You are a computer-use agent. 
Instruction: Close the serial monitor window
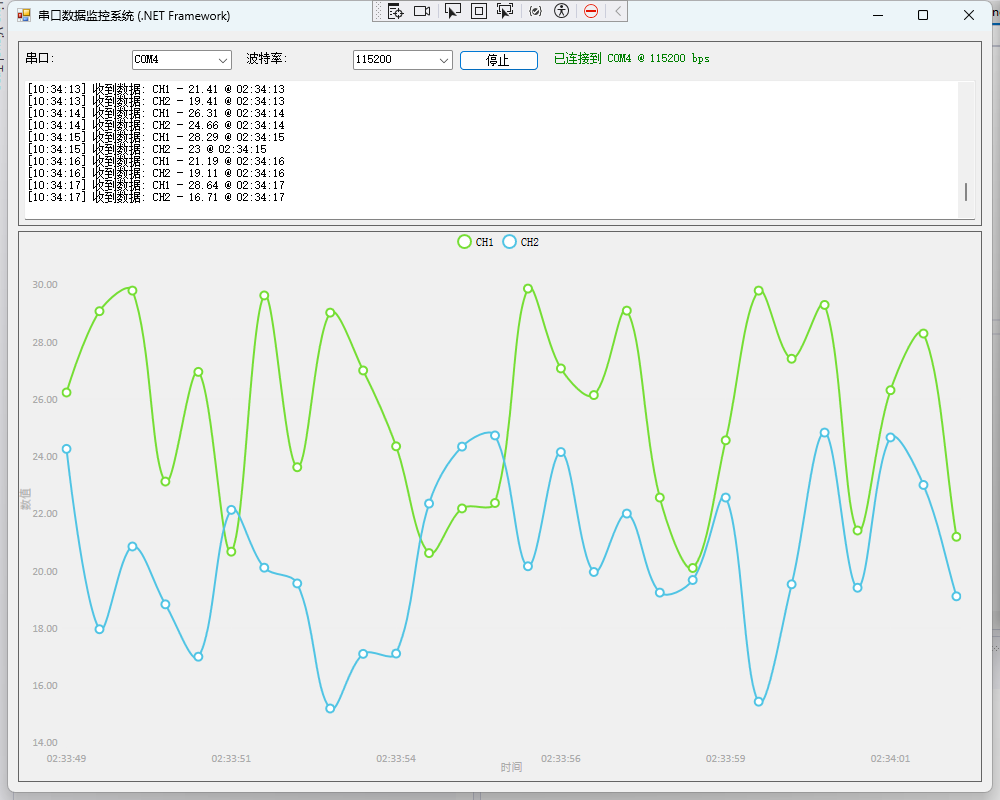tap(969, 15)
